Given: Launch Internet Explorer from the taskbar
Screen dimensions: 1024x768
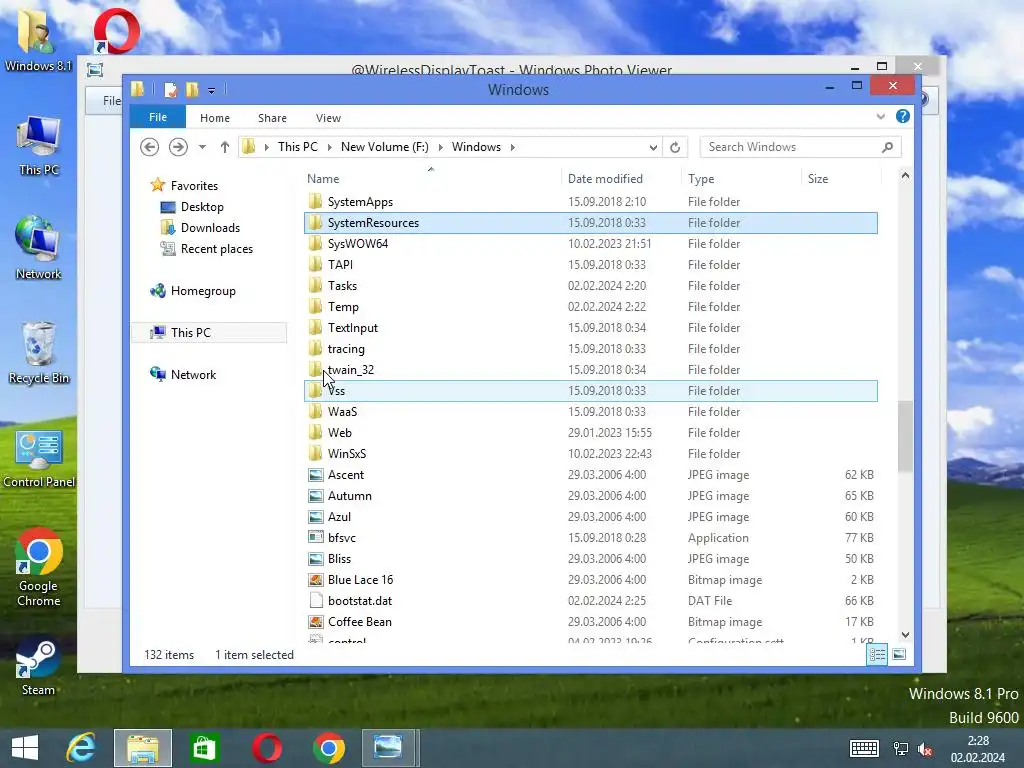Looking at the screenshot, I should (81, 748).
